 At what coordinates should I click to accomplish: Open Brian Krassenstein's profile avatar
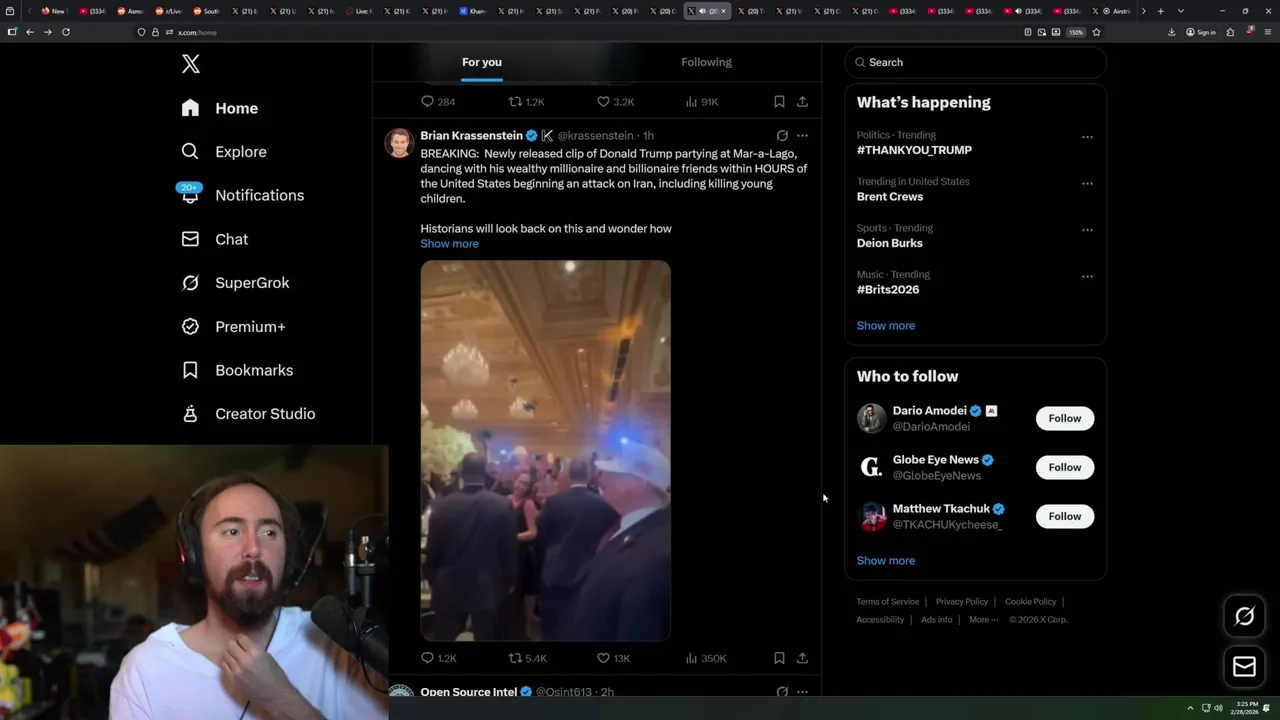point(399,143)
